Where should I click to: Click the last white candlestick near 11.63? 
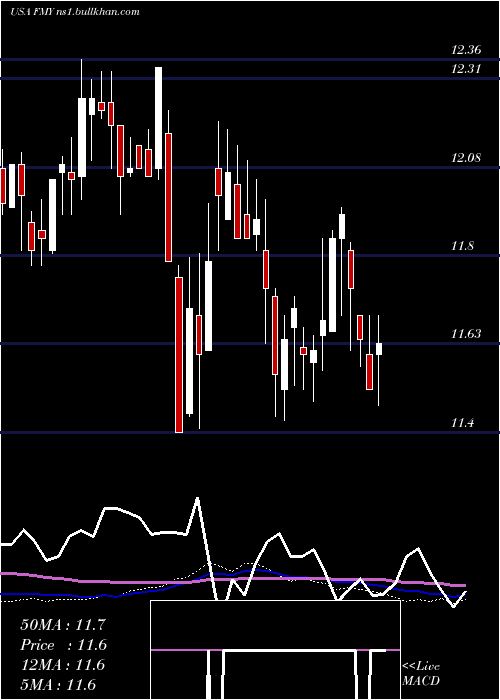click(379, 349)
